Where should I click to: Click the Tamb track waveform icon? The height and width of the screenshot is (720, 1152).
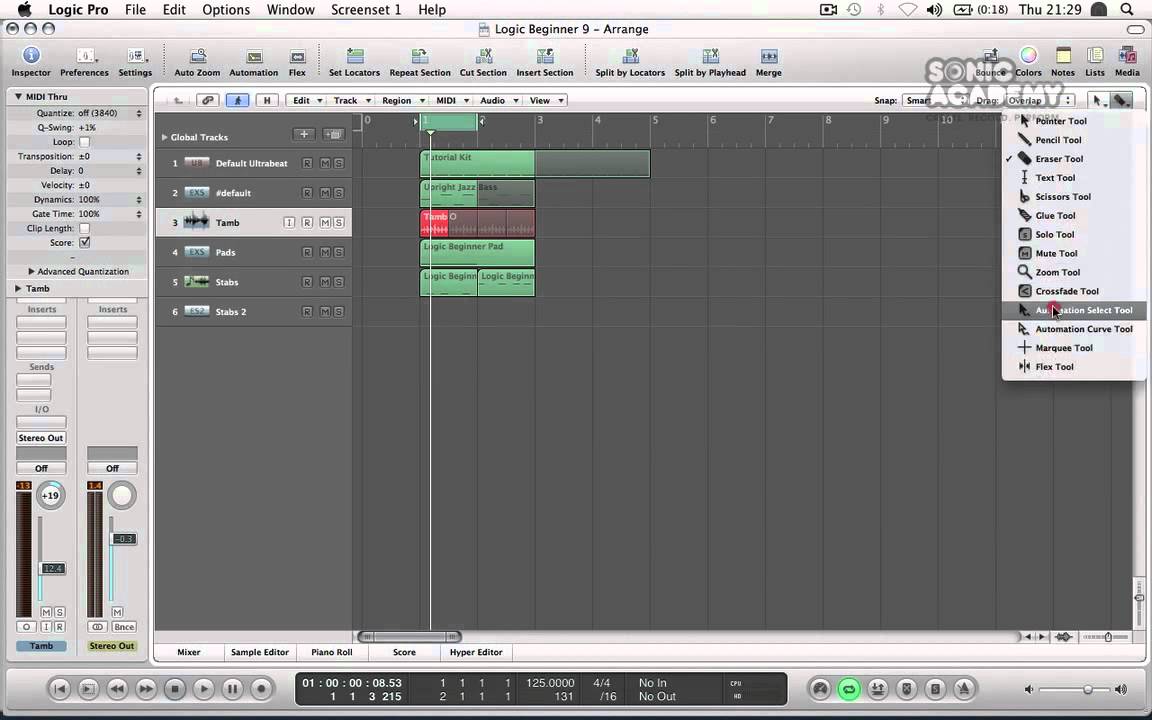pyautogui.click(x=196, y=222)
